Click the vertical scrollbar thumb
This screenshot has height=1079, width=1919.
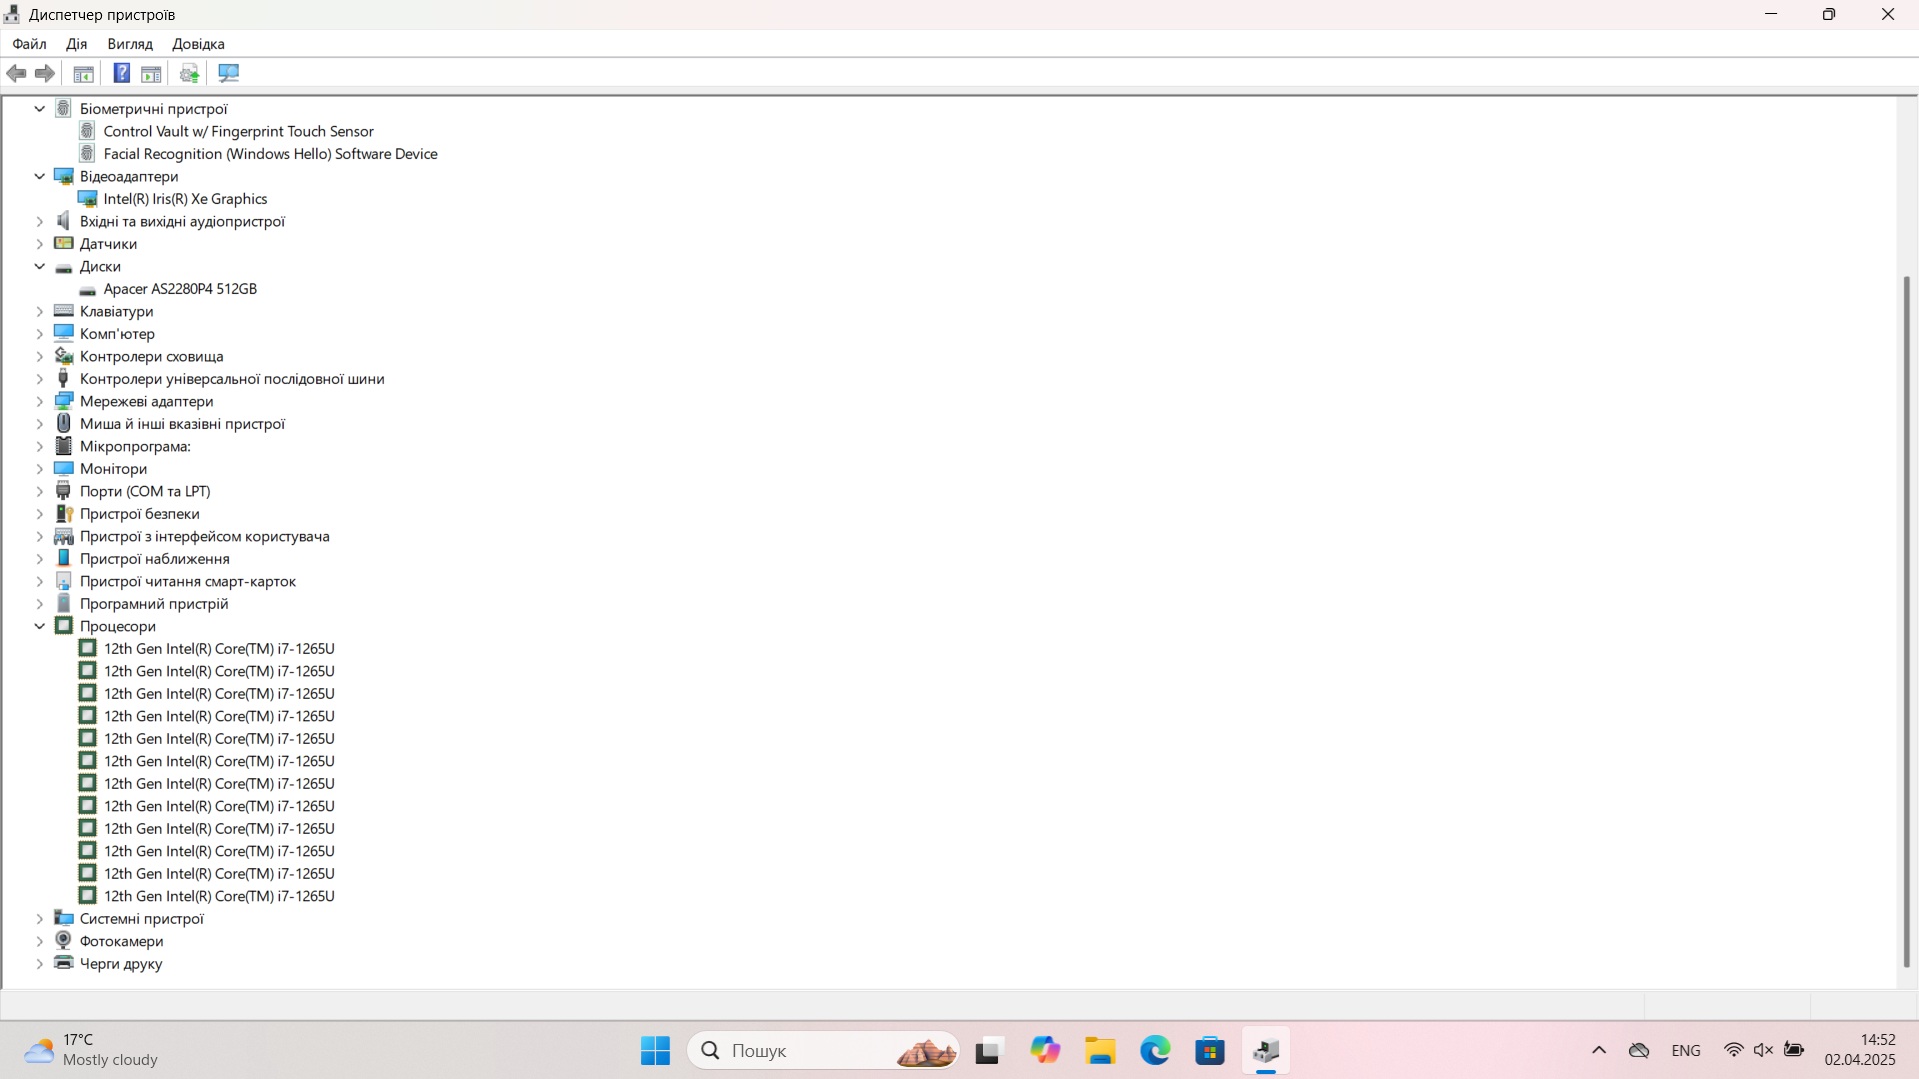point(1906,621)
